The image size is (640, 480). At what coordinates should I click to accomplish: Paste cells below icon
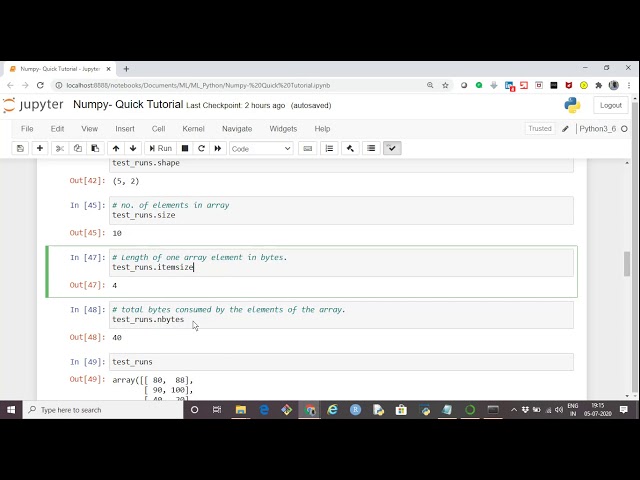(95, 148)
